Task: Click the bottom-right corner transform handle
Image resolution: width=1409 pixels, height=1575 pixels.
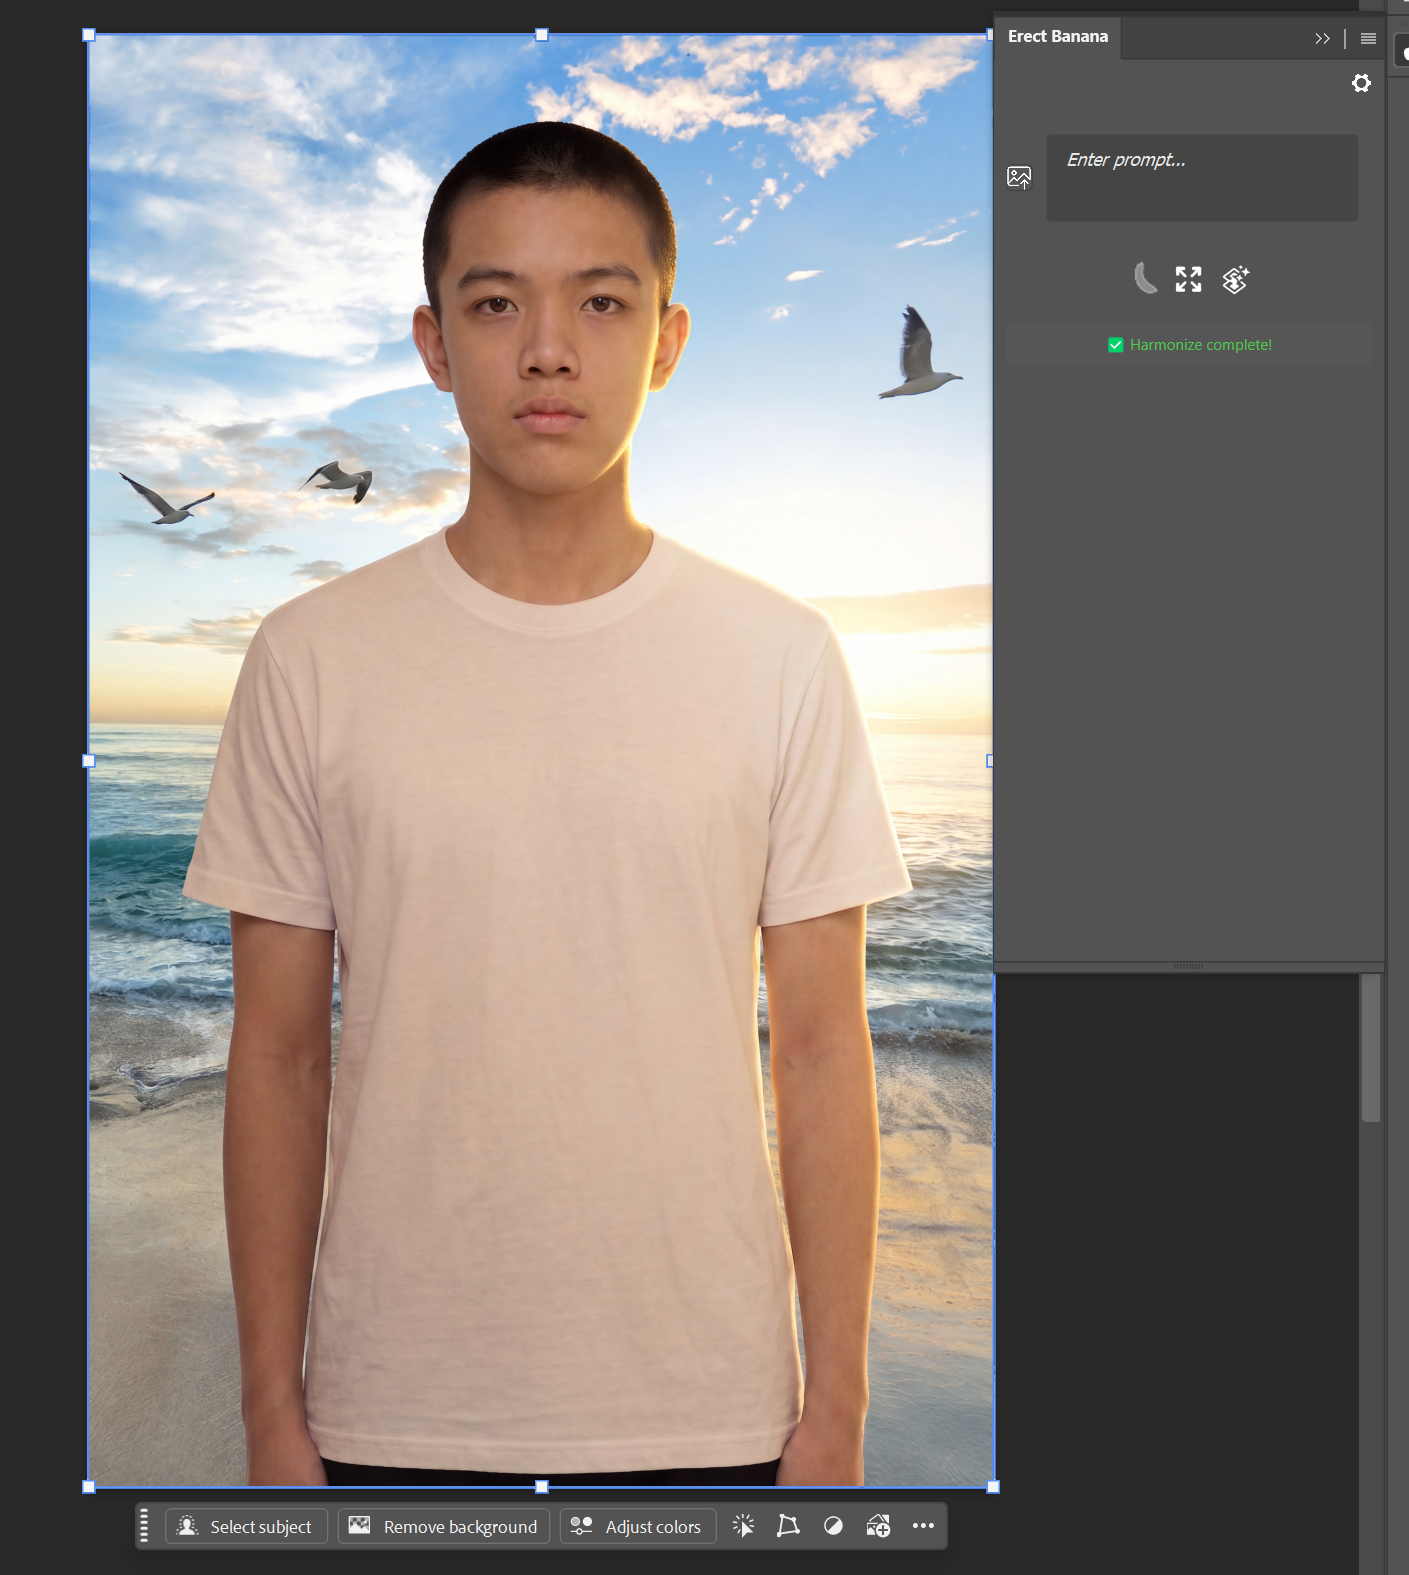Action: point(993,1487)
